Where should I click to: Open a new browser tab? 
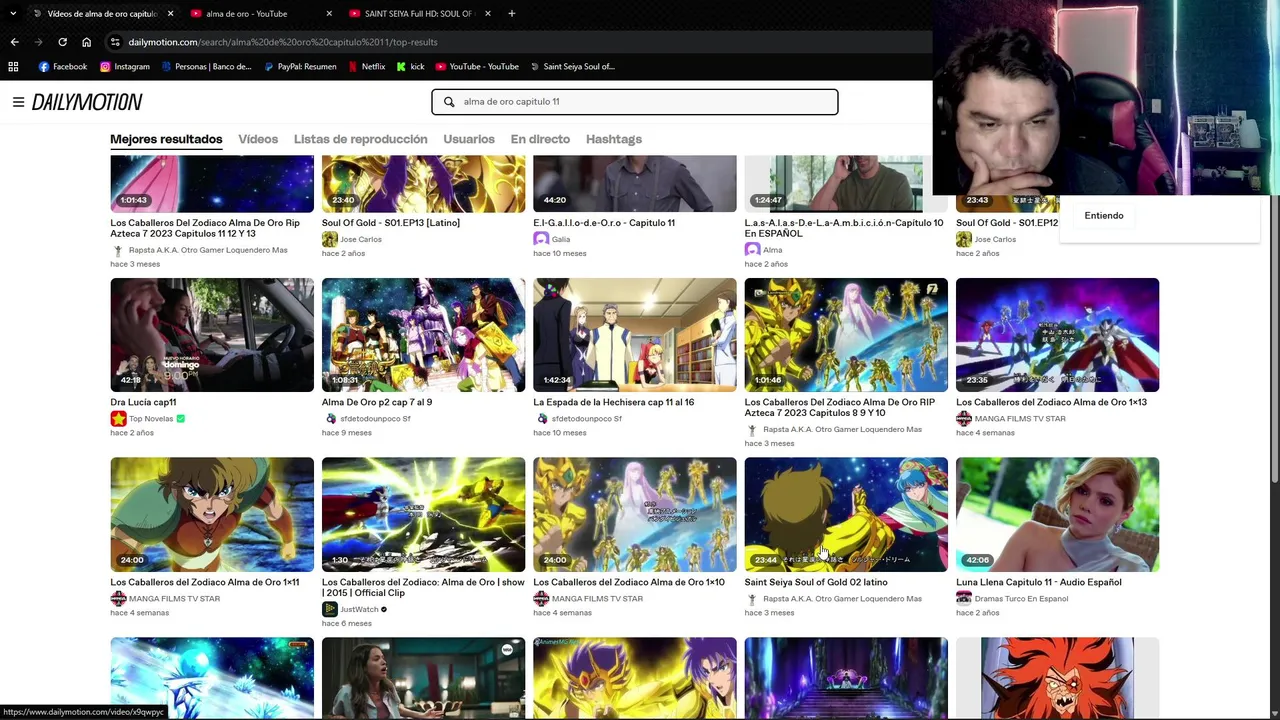point(511,14)
